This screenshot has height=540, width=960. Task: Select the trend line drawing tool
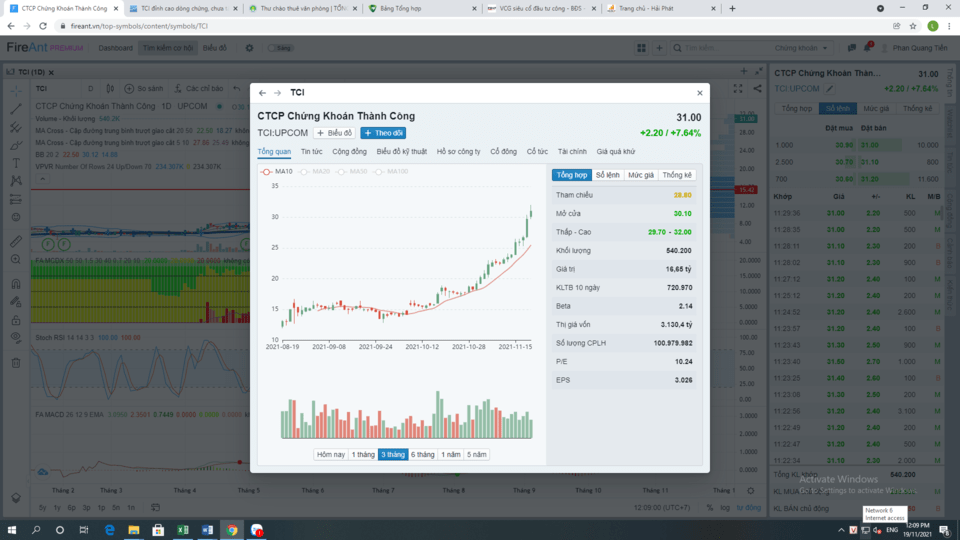click(16, 109)
